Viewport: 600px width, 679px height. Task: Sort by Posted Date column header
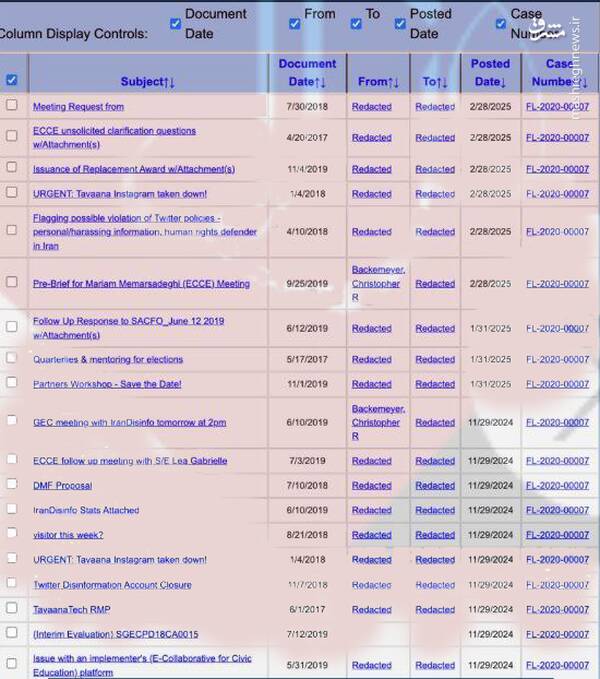(490, 73)
